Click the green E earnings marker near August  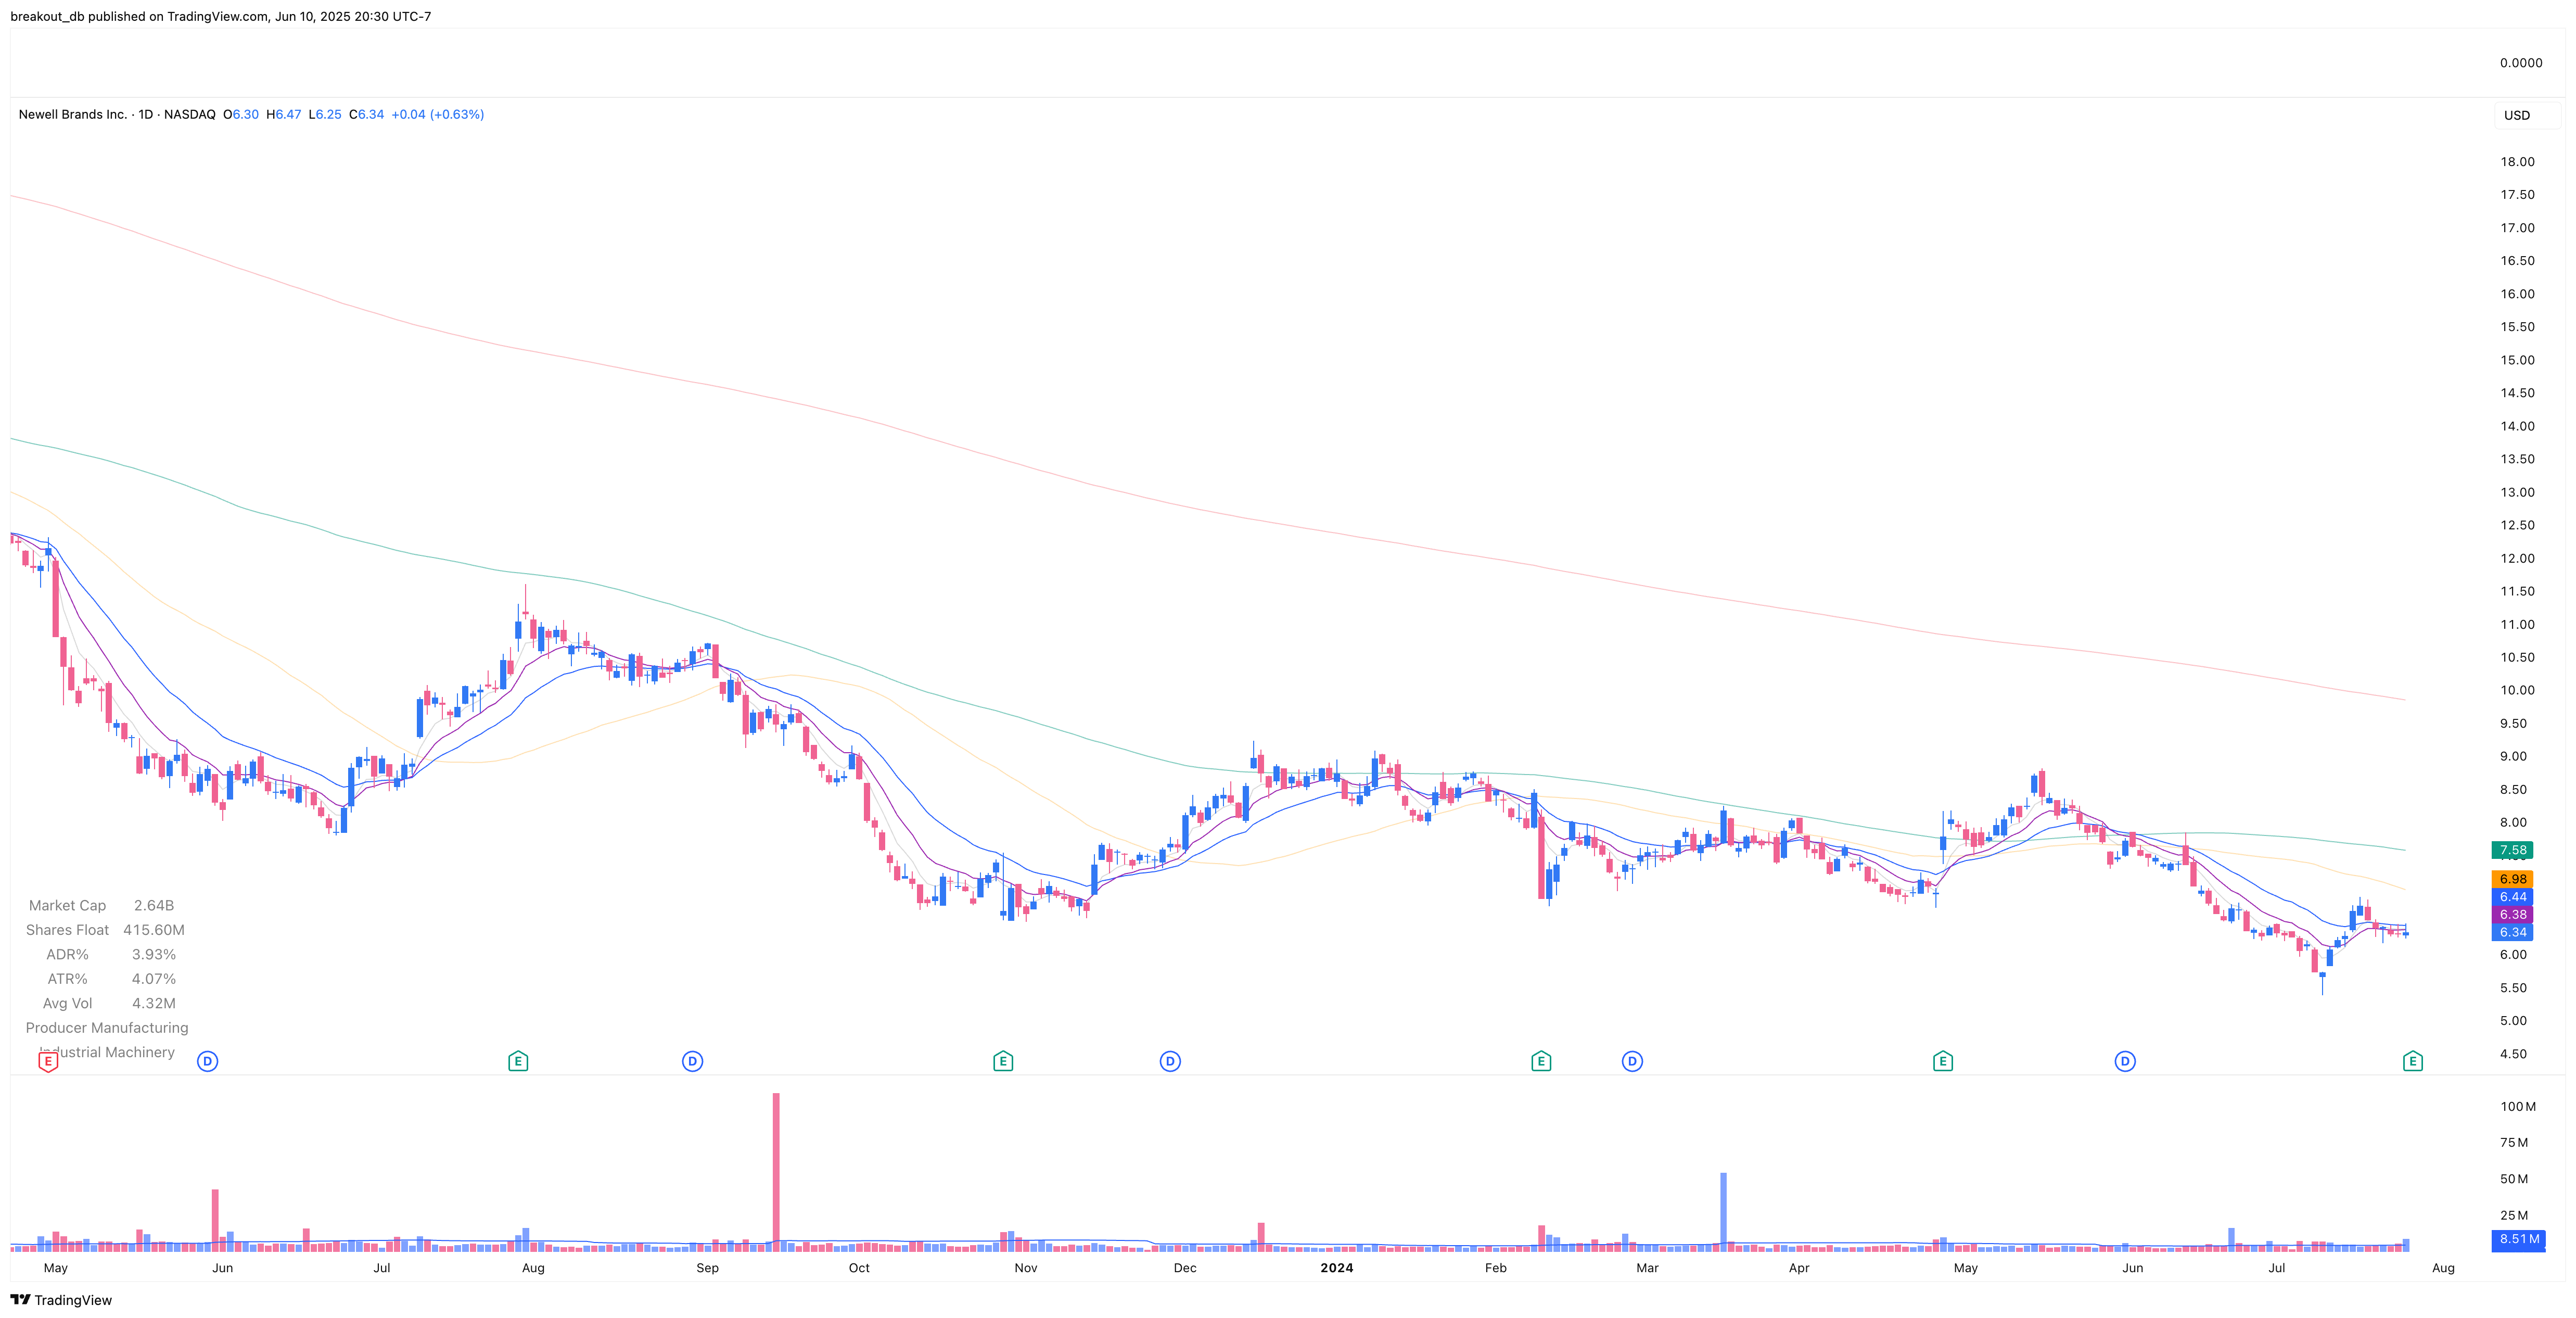click(518, 1061)
